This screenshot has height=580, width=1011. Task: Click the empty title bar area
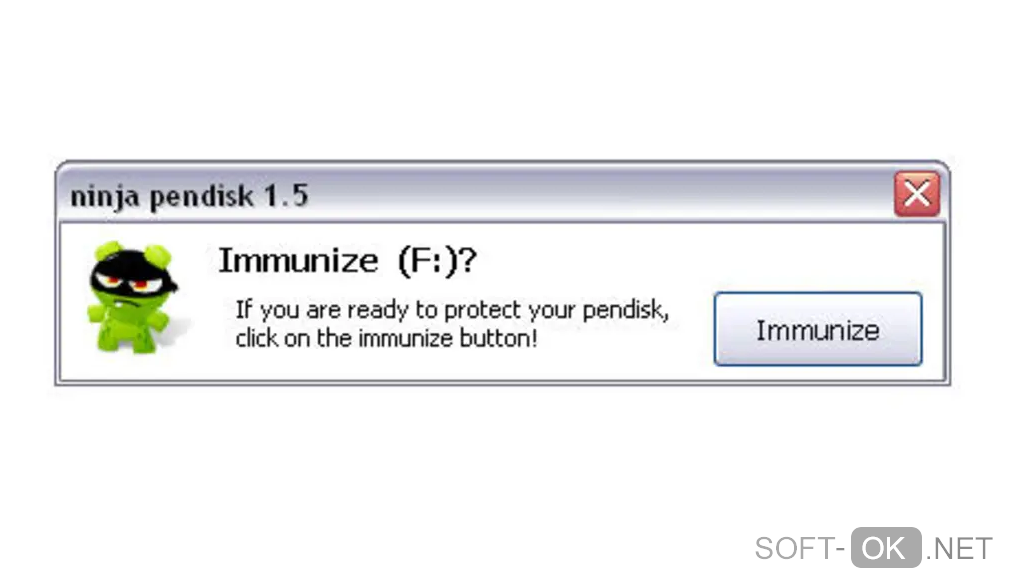(600, 194)
